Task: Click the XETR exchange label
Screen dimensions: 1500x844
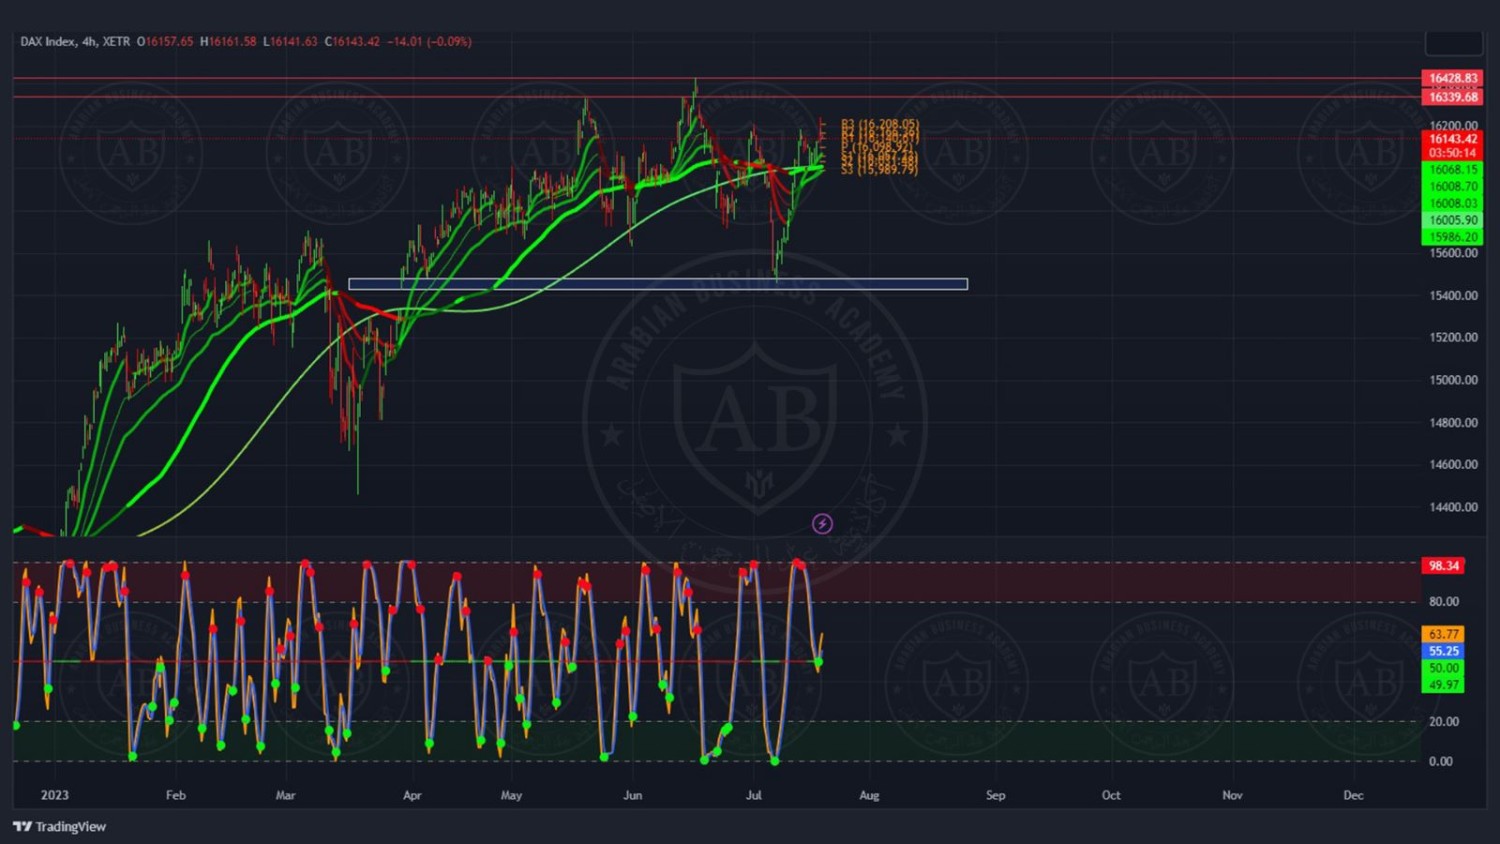Action: click(116, 41)
